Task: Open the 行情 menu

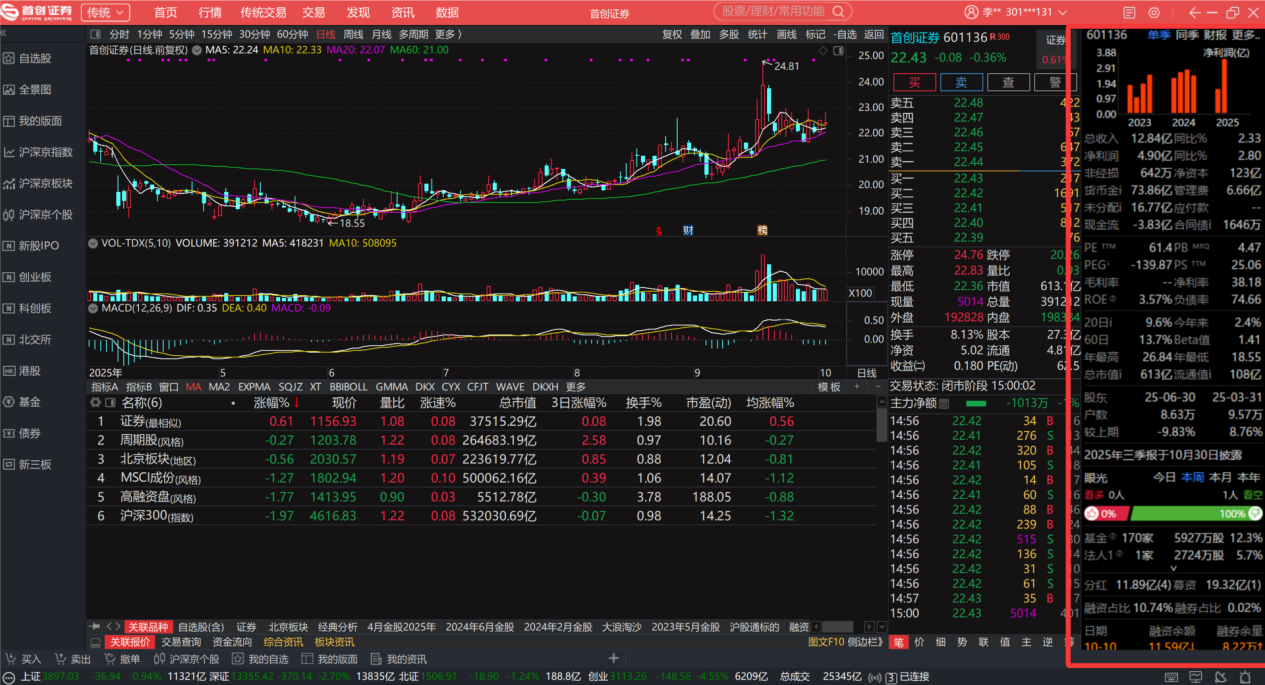Action: click(210, 12)
